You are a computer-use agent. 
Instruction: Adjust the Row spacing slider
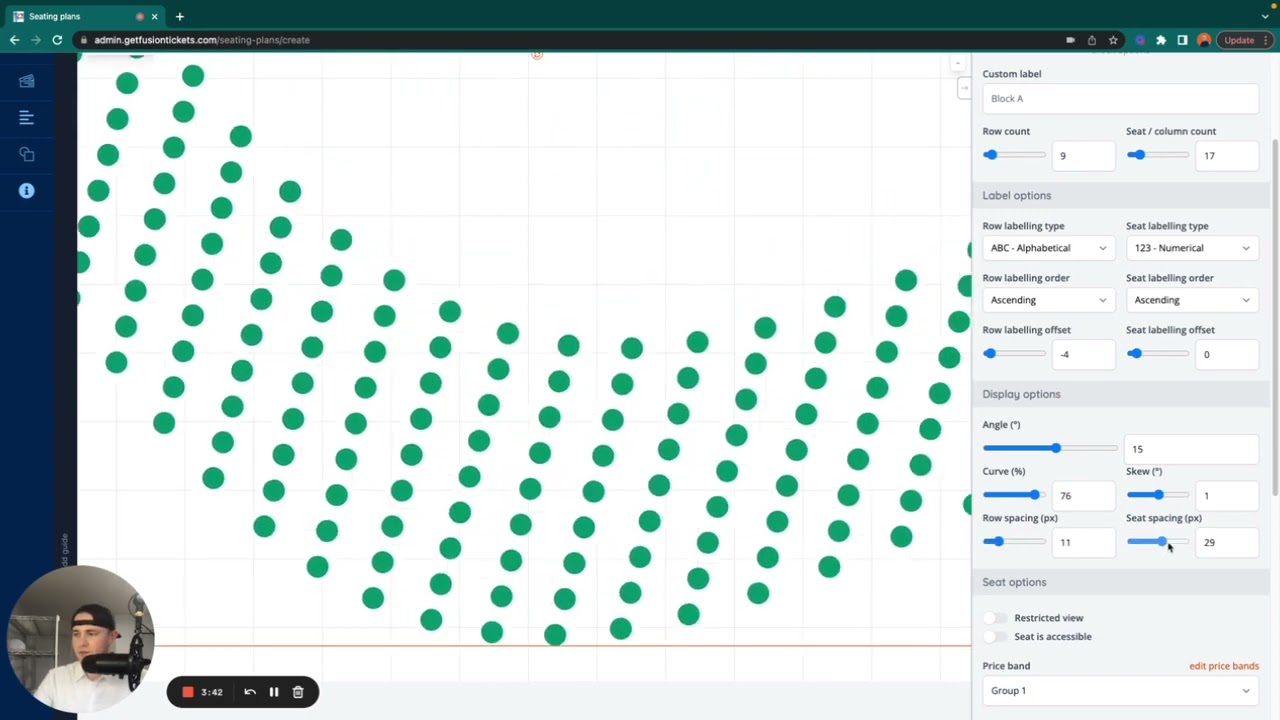[1014, 541]
